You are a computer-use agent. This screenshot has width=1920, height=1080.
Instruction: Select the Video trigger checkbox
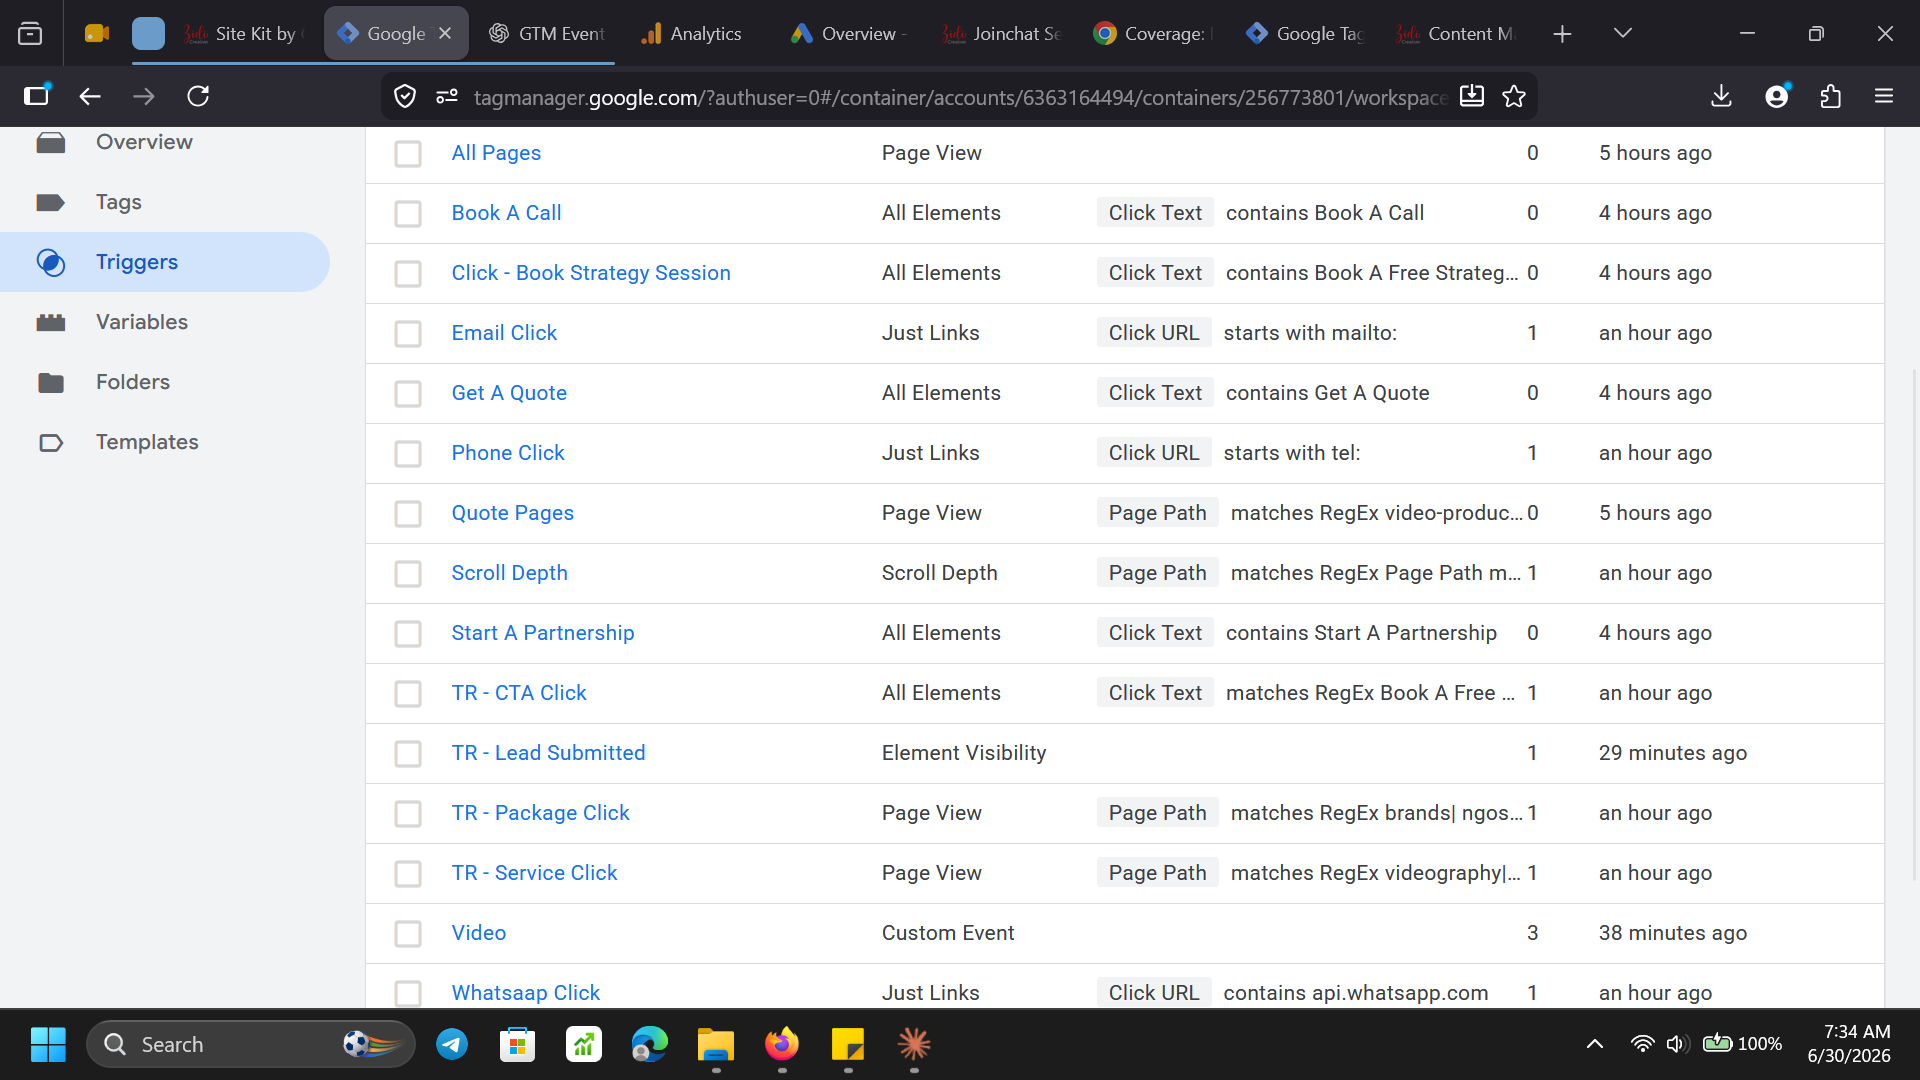[x=408, y=934]
